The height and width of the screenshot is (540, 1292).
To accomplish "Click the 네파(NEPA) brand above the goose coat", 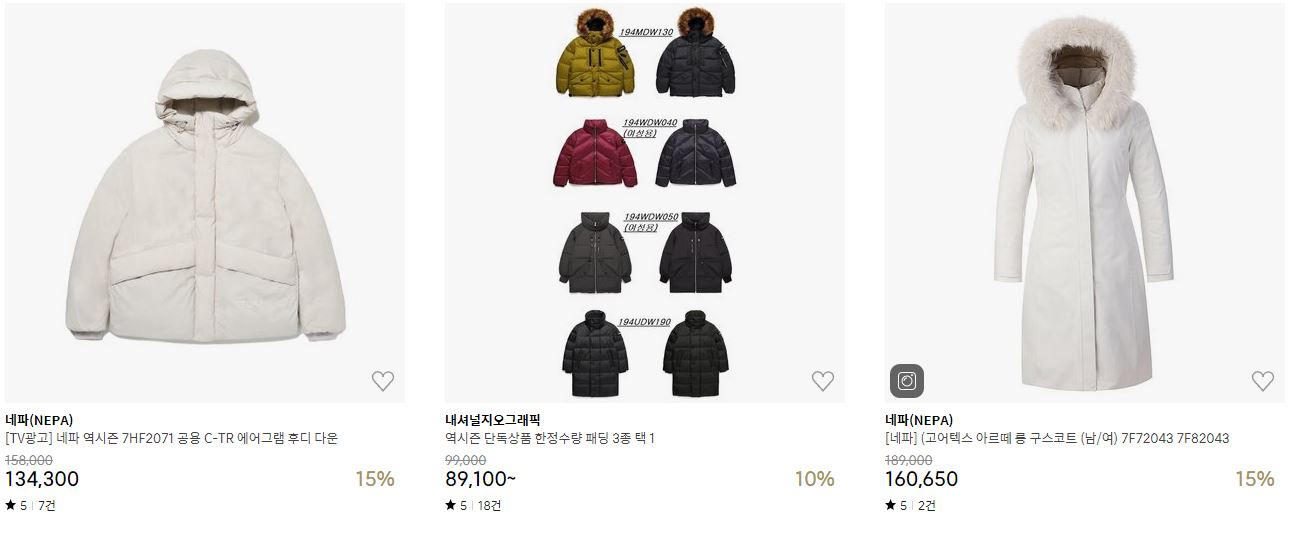I will 919,420.
